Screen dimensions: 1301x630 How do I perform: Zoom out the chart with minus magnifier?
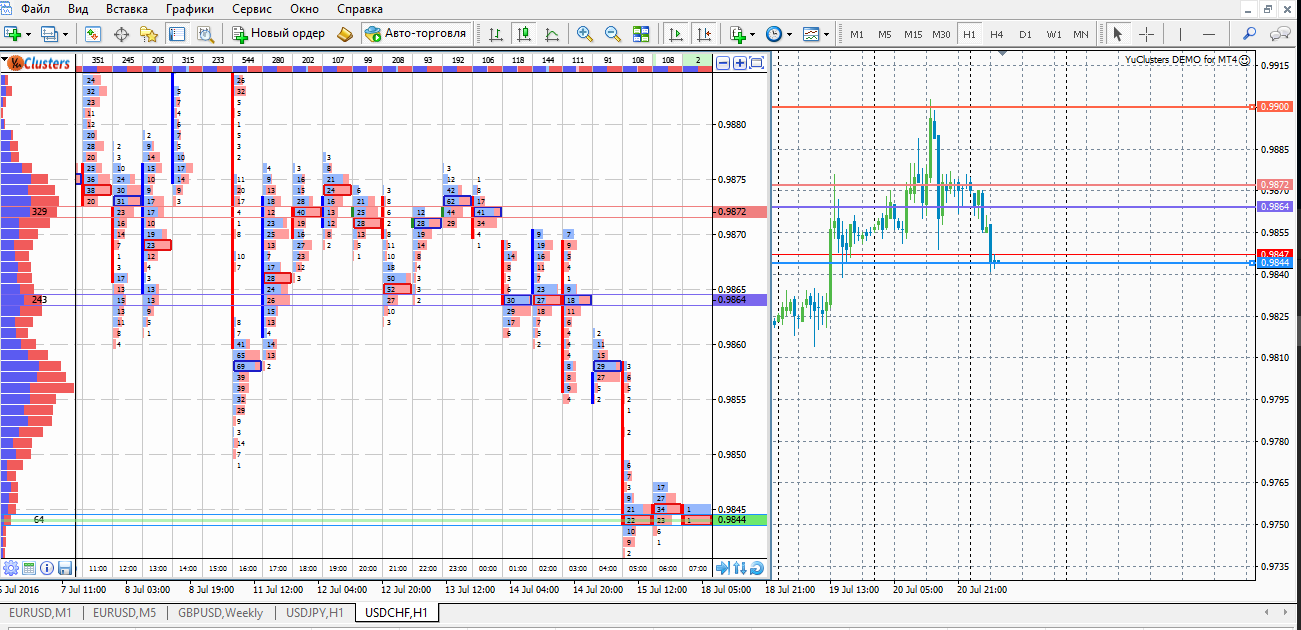[613, 33]
